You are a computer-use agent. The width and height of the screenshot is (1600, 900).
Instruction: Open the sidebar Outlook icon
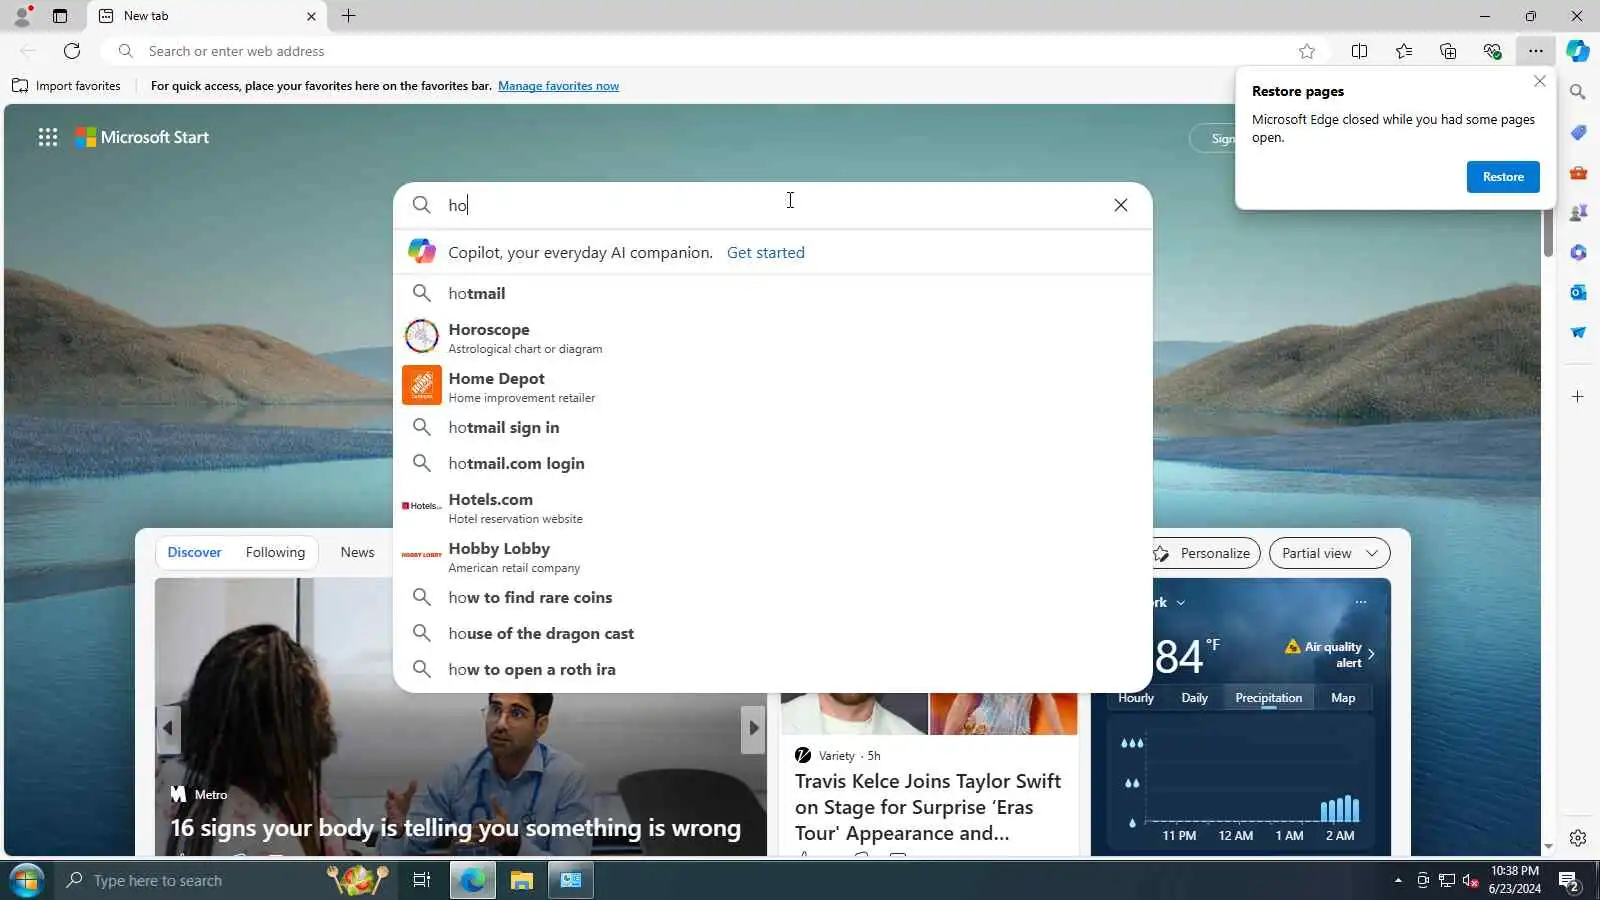tap(1578, 292)
